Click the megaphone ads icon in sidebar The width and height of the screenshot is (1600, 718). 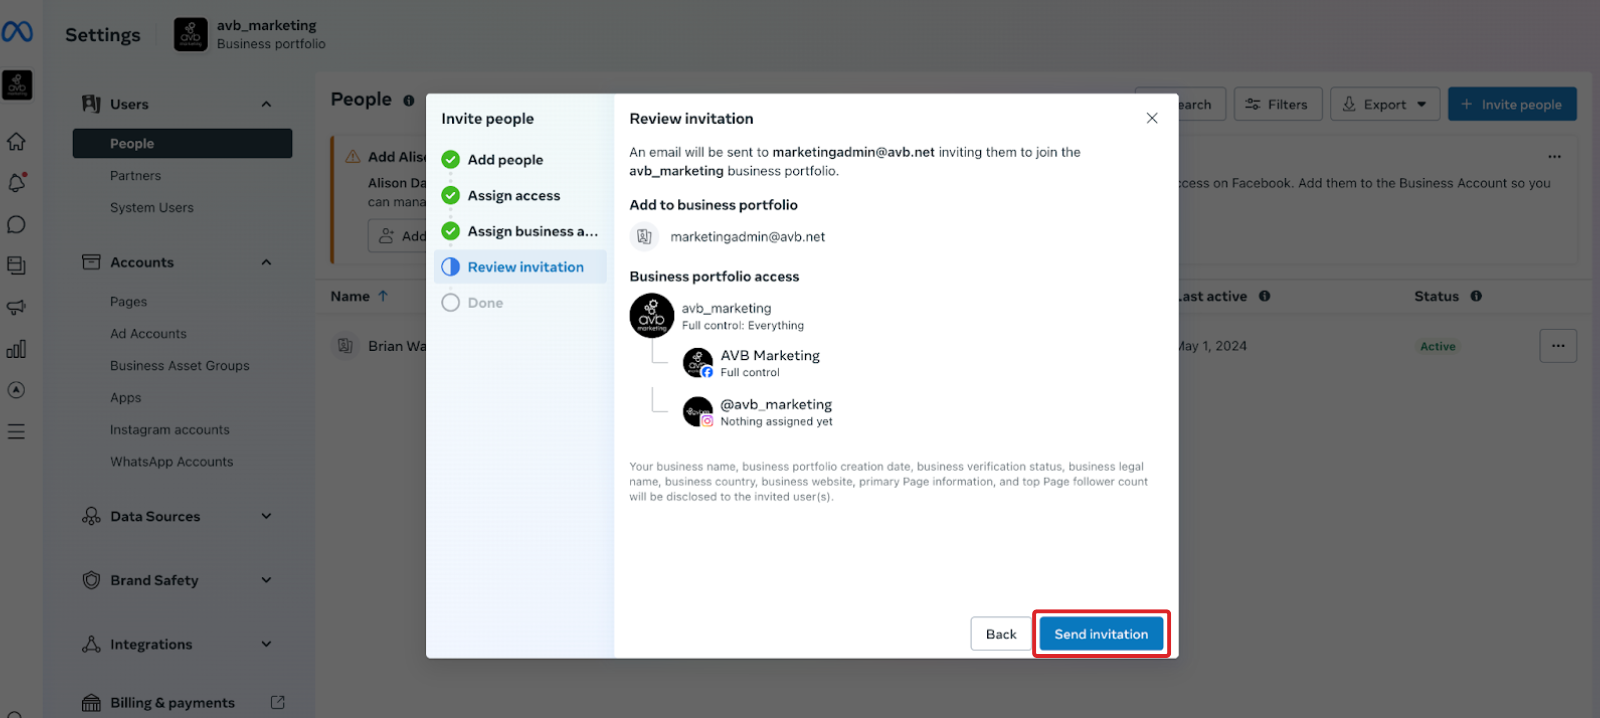click(16, 307)
